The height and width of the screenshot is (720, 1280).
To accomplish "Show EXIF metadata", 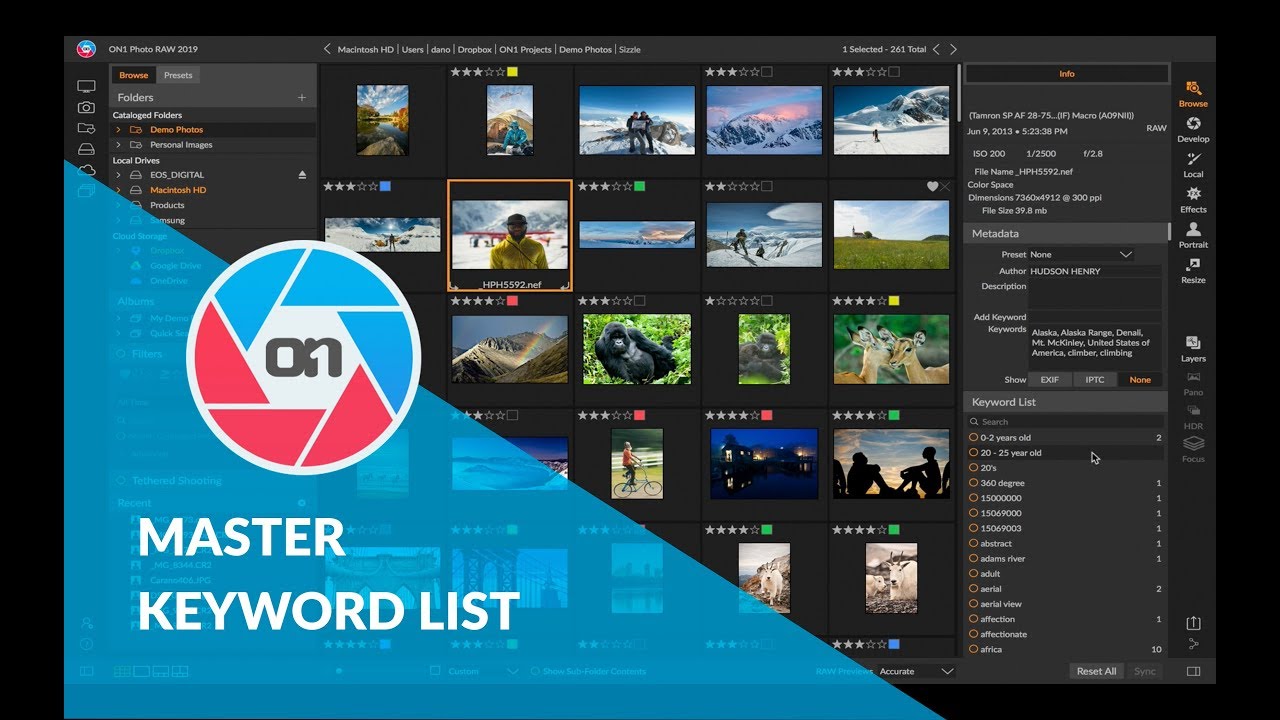I will pos(1049,380).
